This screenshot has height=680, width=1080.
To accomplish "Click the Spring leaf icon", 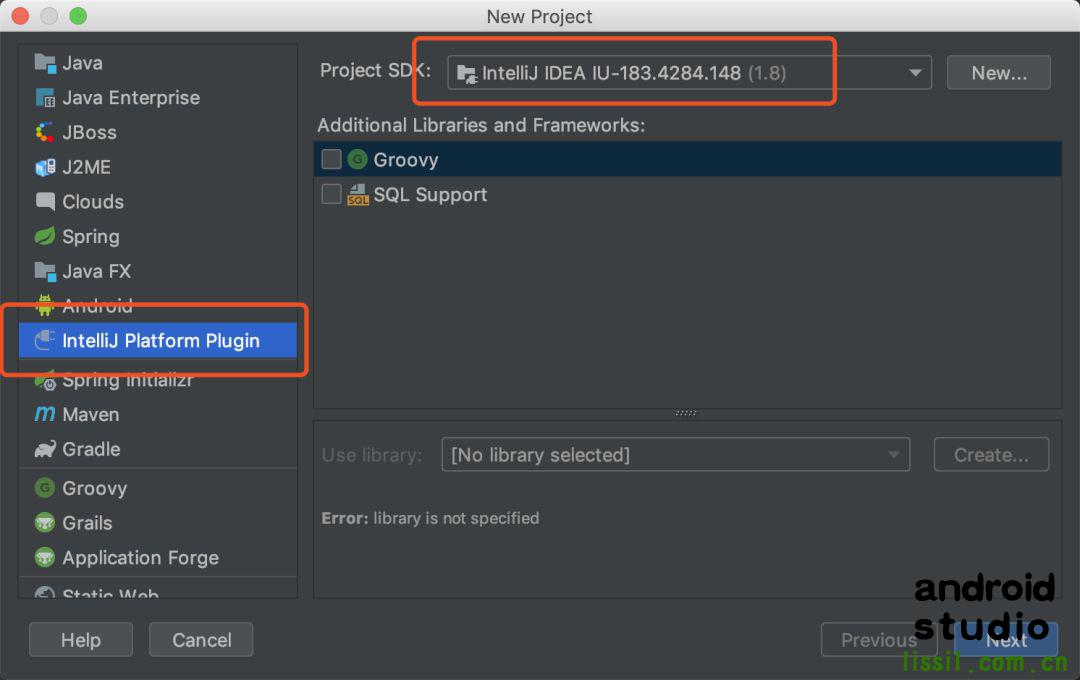I will coord(45,236).
